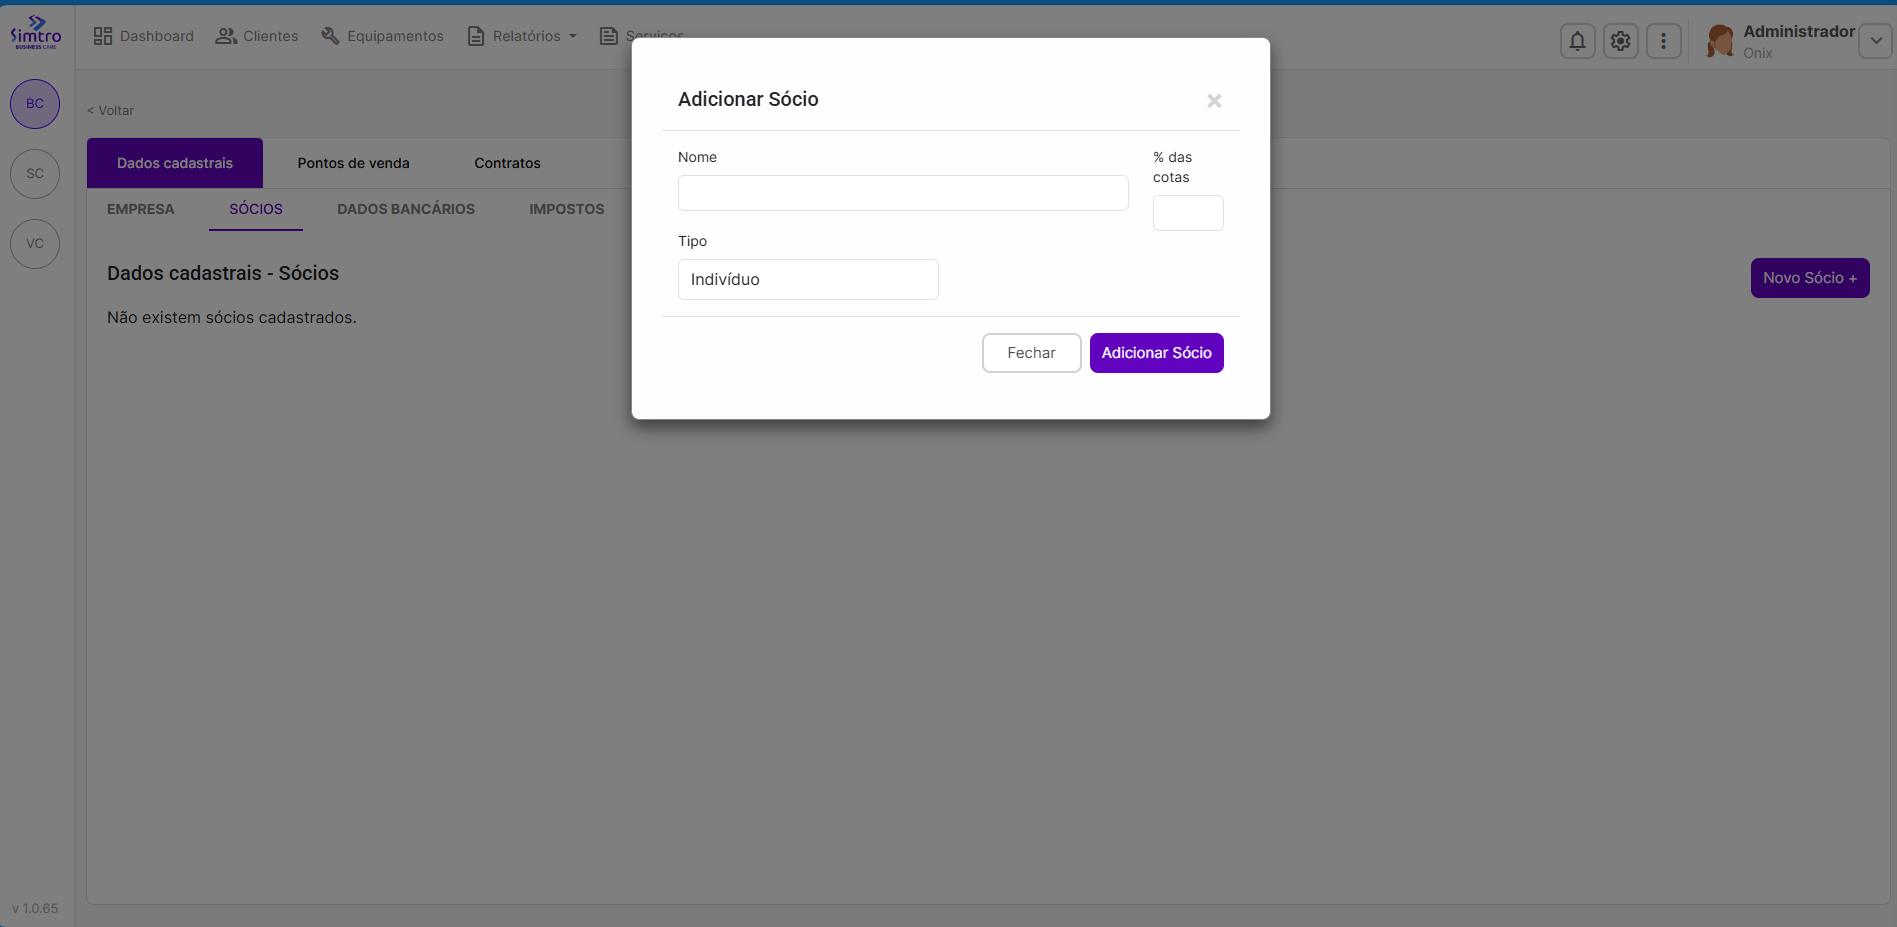Click the % das cotas field
Image resolution: width=1897 pixels, height=927 pixels.
coord(1187,213)
